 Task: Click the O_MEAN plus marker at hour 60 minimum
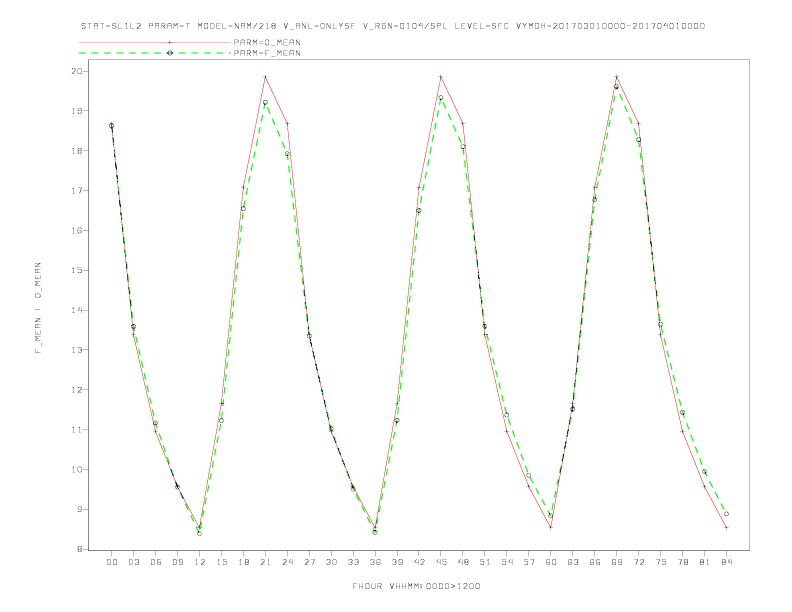[x=551, y=527]
